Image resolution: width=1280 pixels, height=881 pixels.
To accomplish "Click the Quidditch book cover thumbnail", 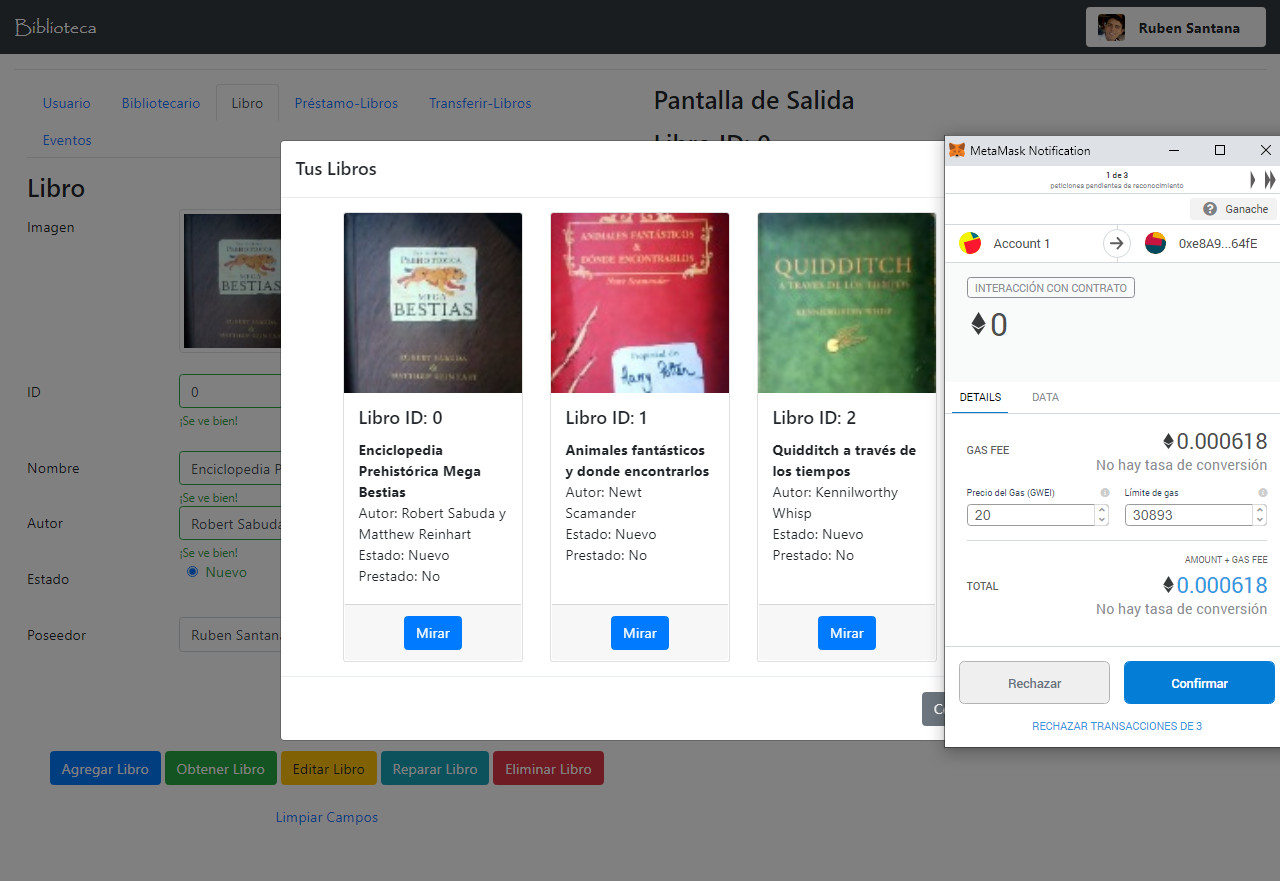I will point(846,302).
